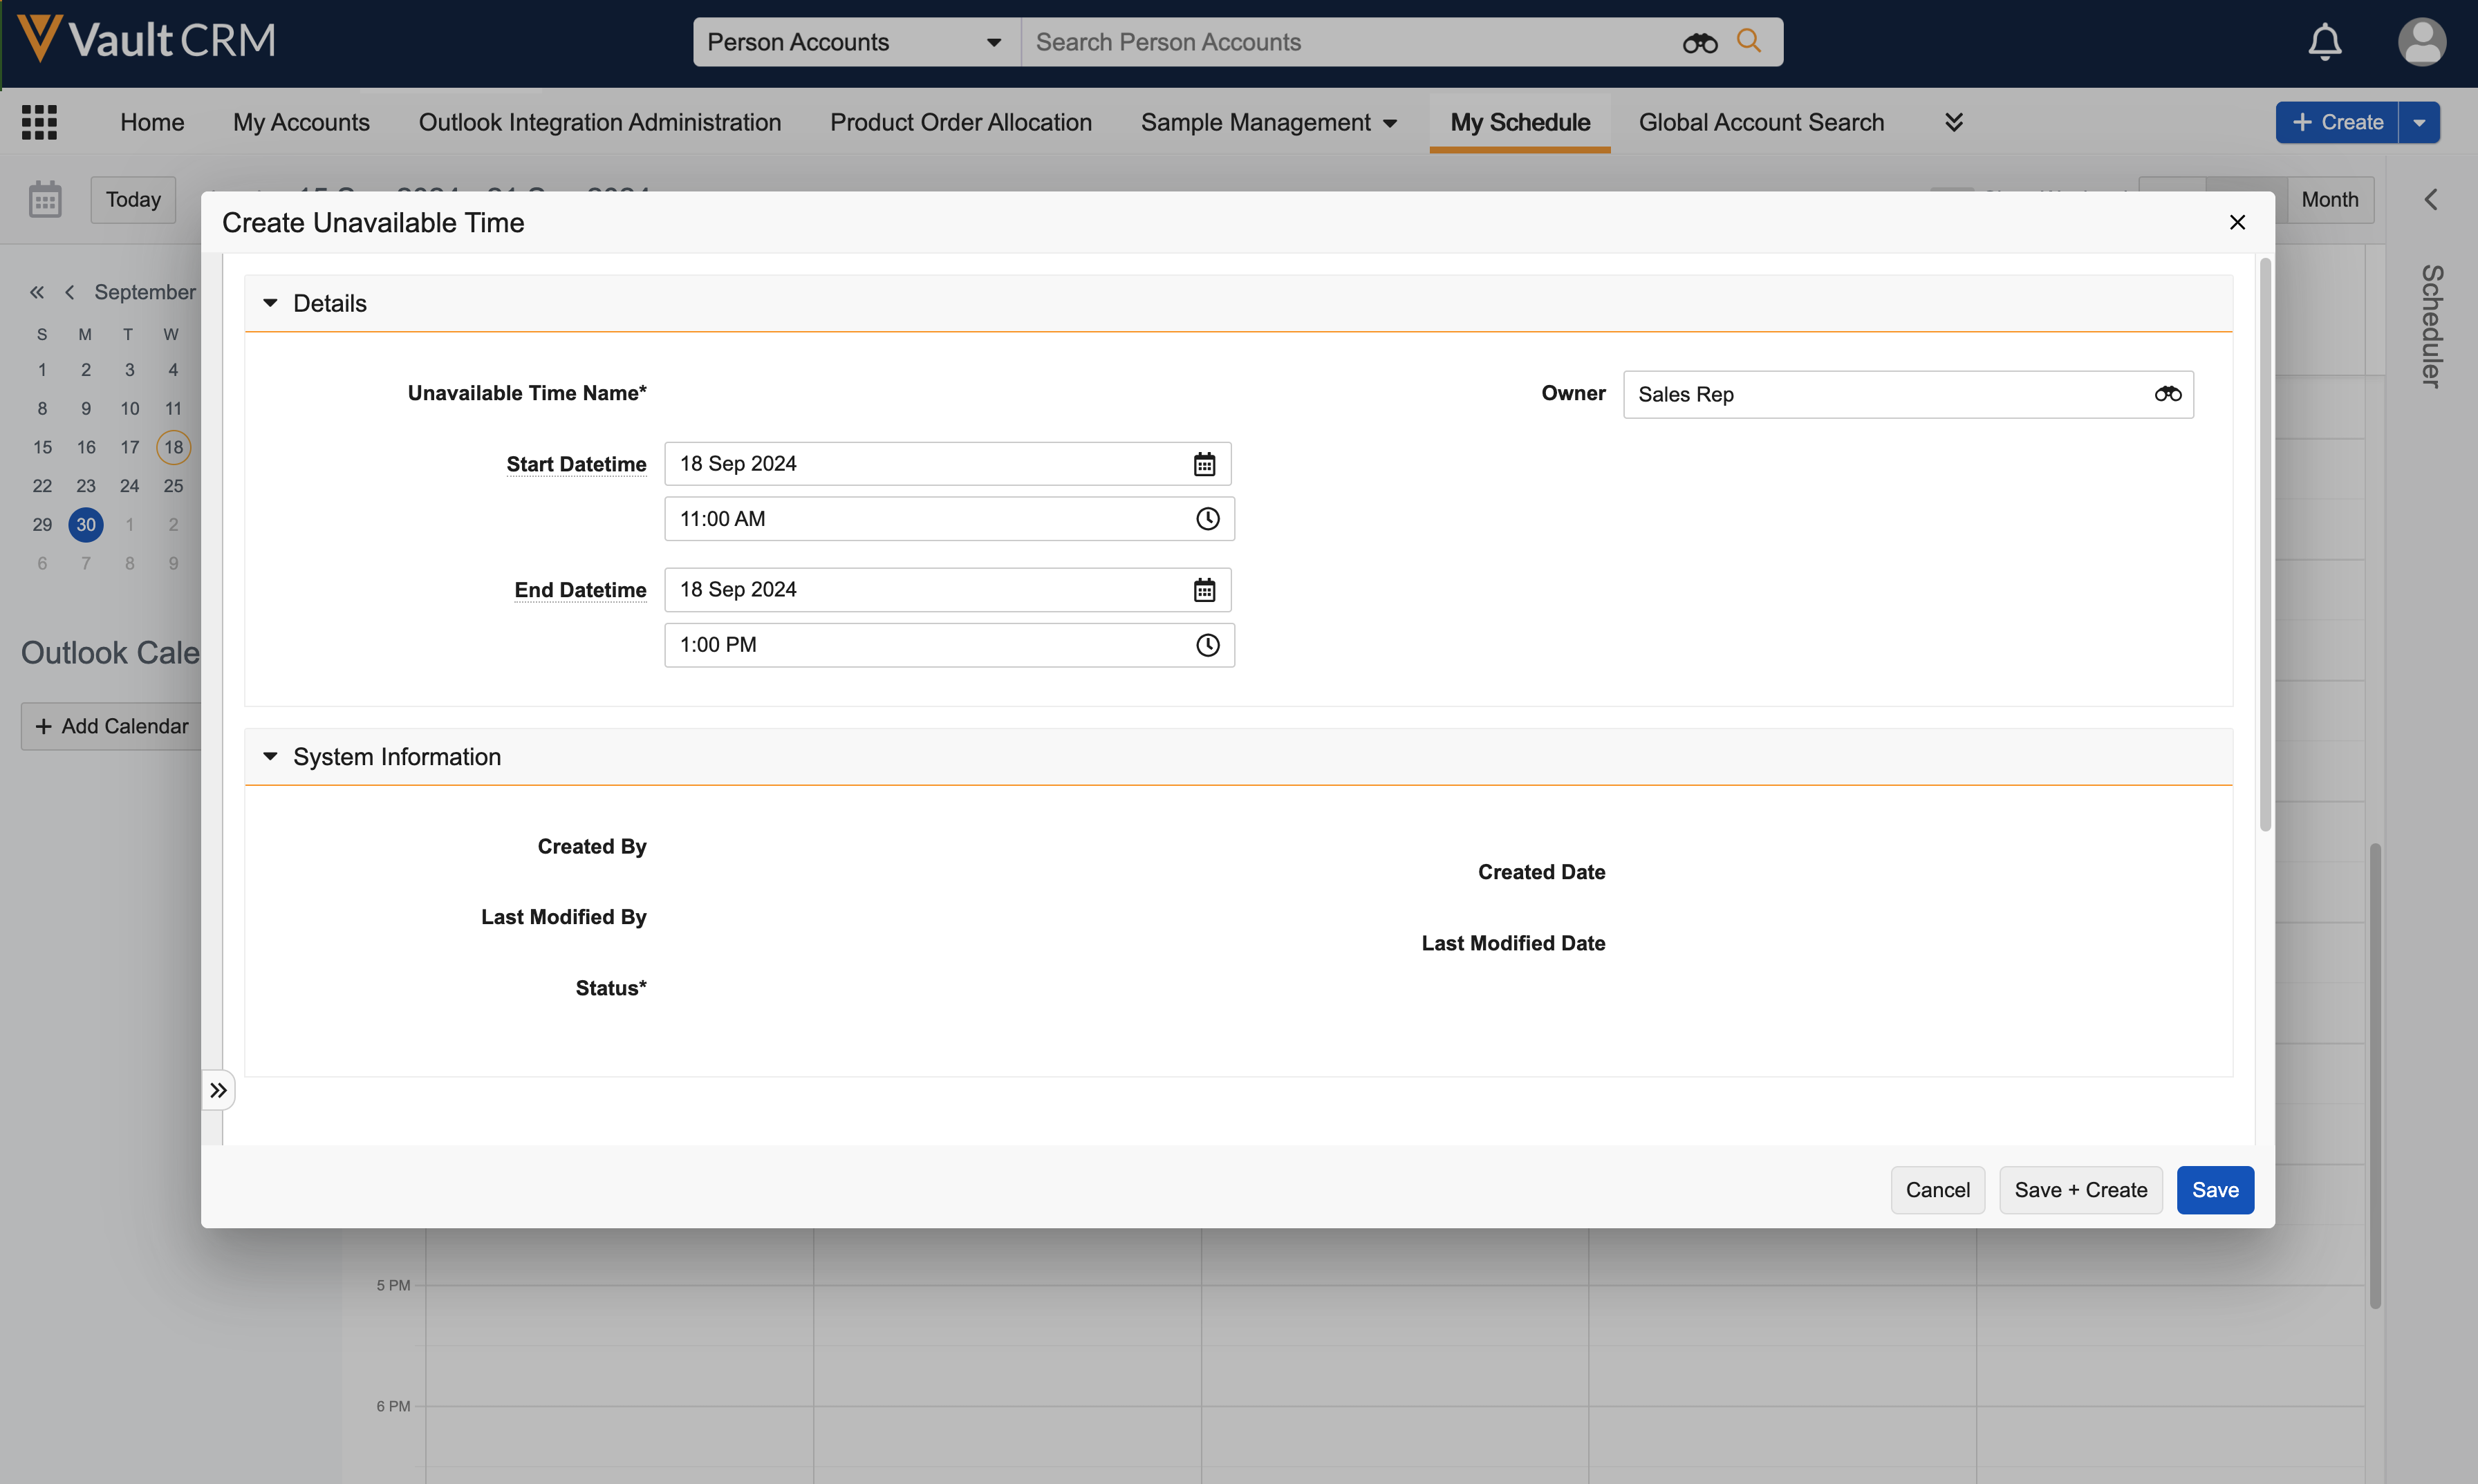This screenshot has height=1484, width=2478.
Task: Click the user profile avatar
Action: click(2421, 42)
